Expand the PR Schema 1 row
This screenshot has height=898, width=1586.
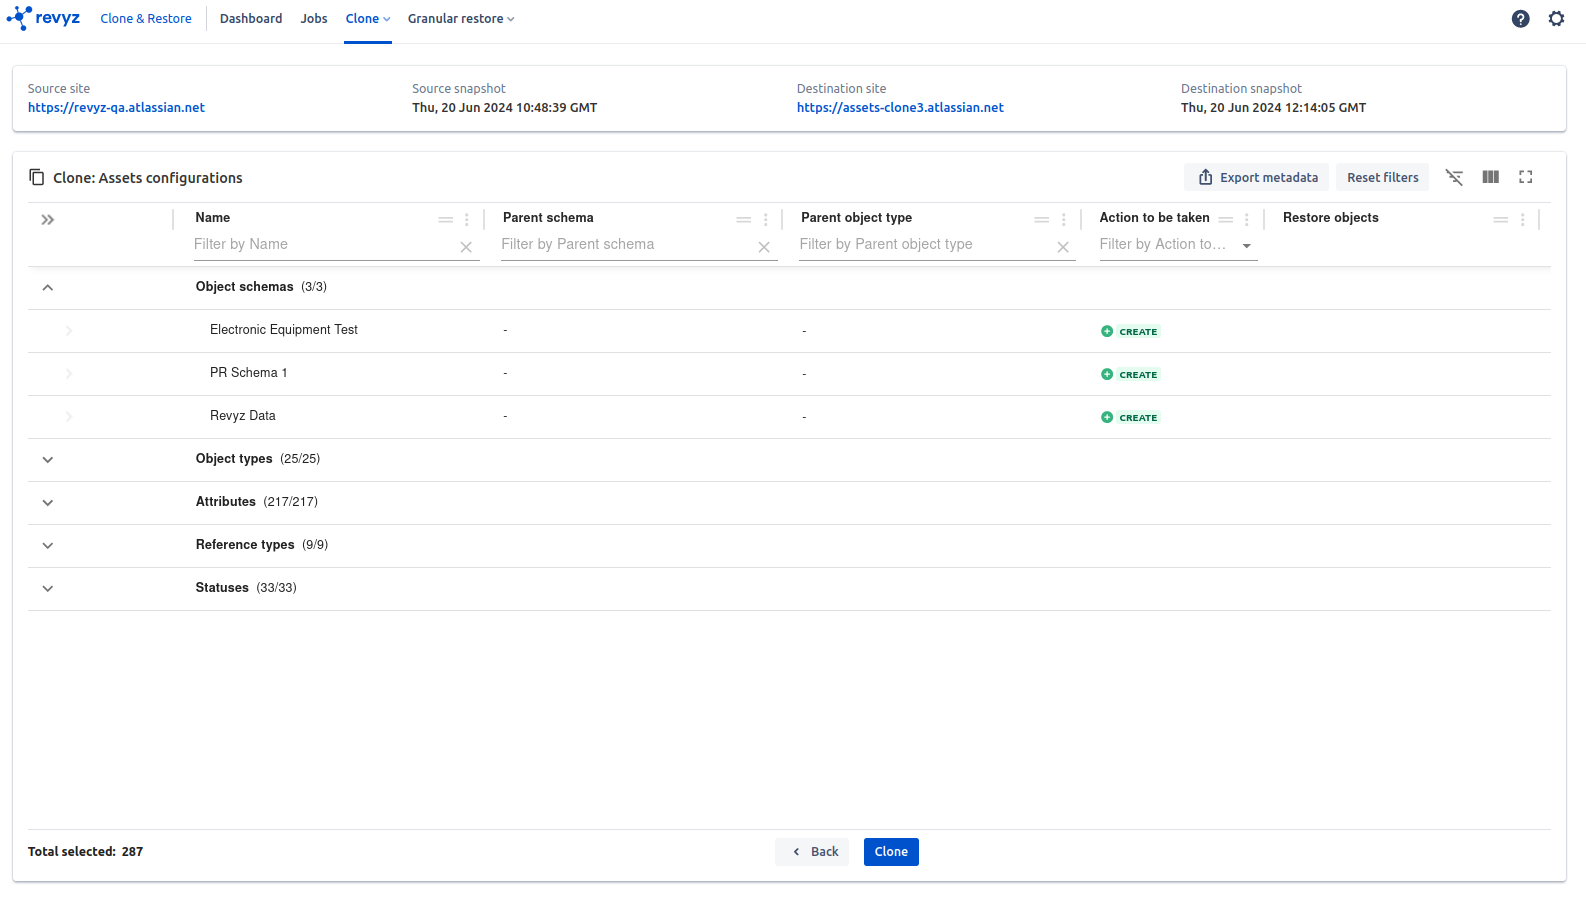[x=68, y=374]
